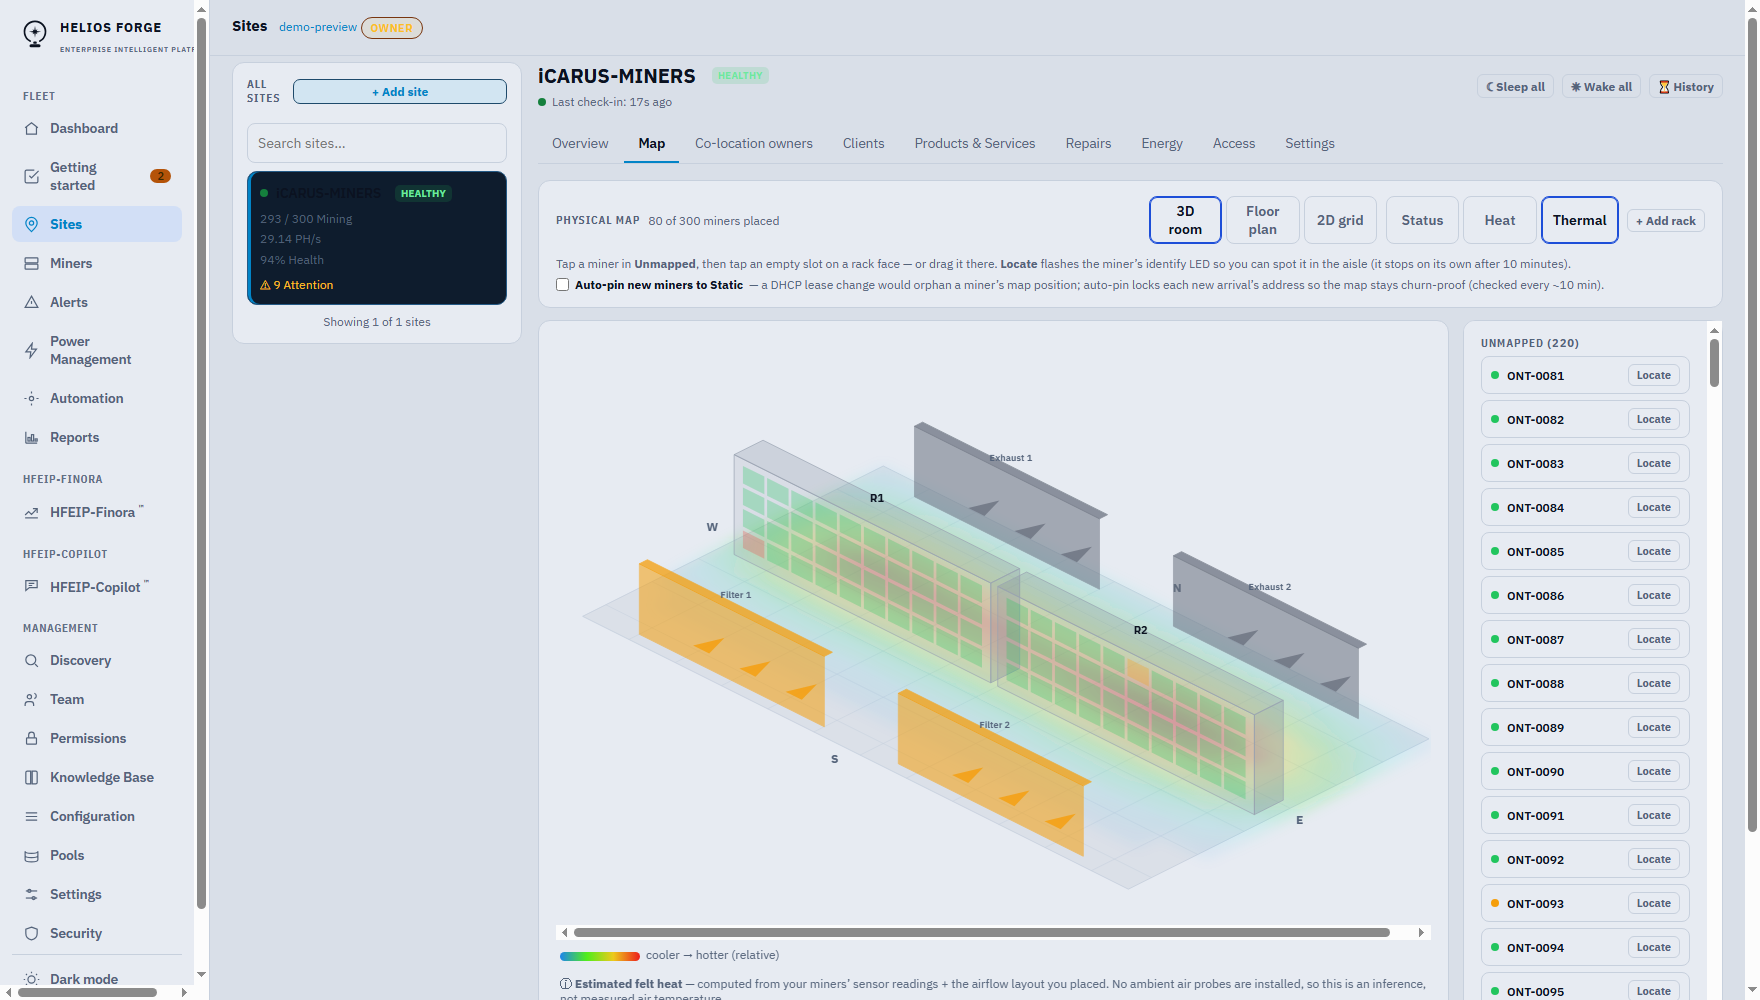Open Configuration via the list icon
This screenshot has height=1000, width=1760.
click(31, 816)
